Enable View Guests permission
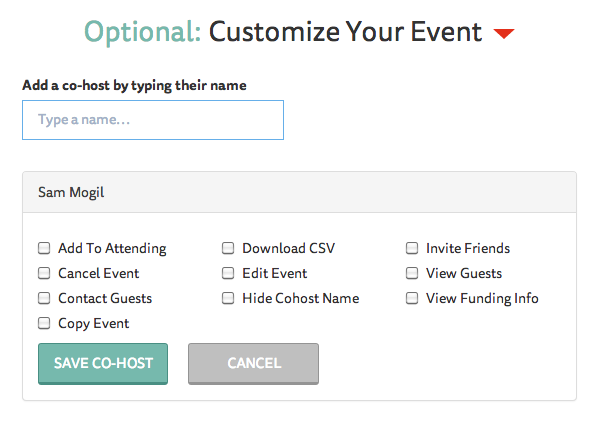Viewport: 598px width, 423px height. 412,273
